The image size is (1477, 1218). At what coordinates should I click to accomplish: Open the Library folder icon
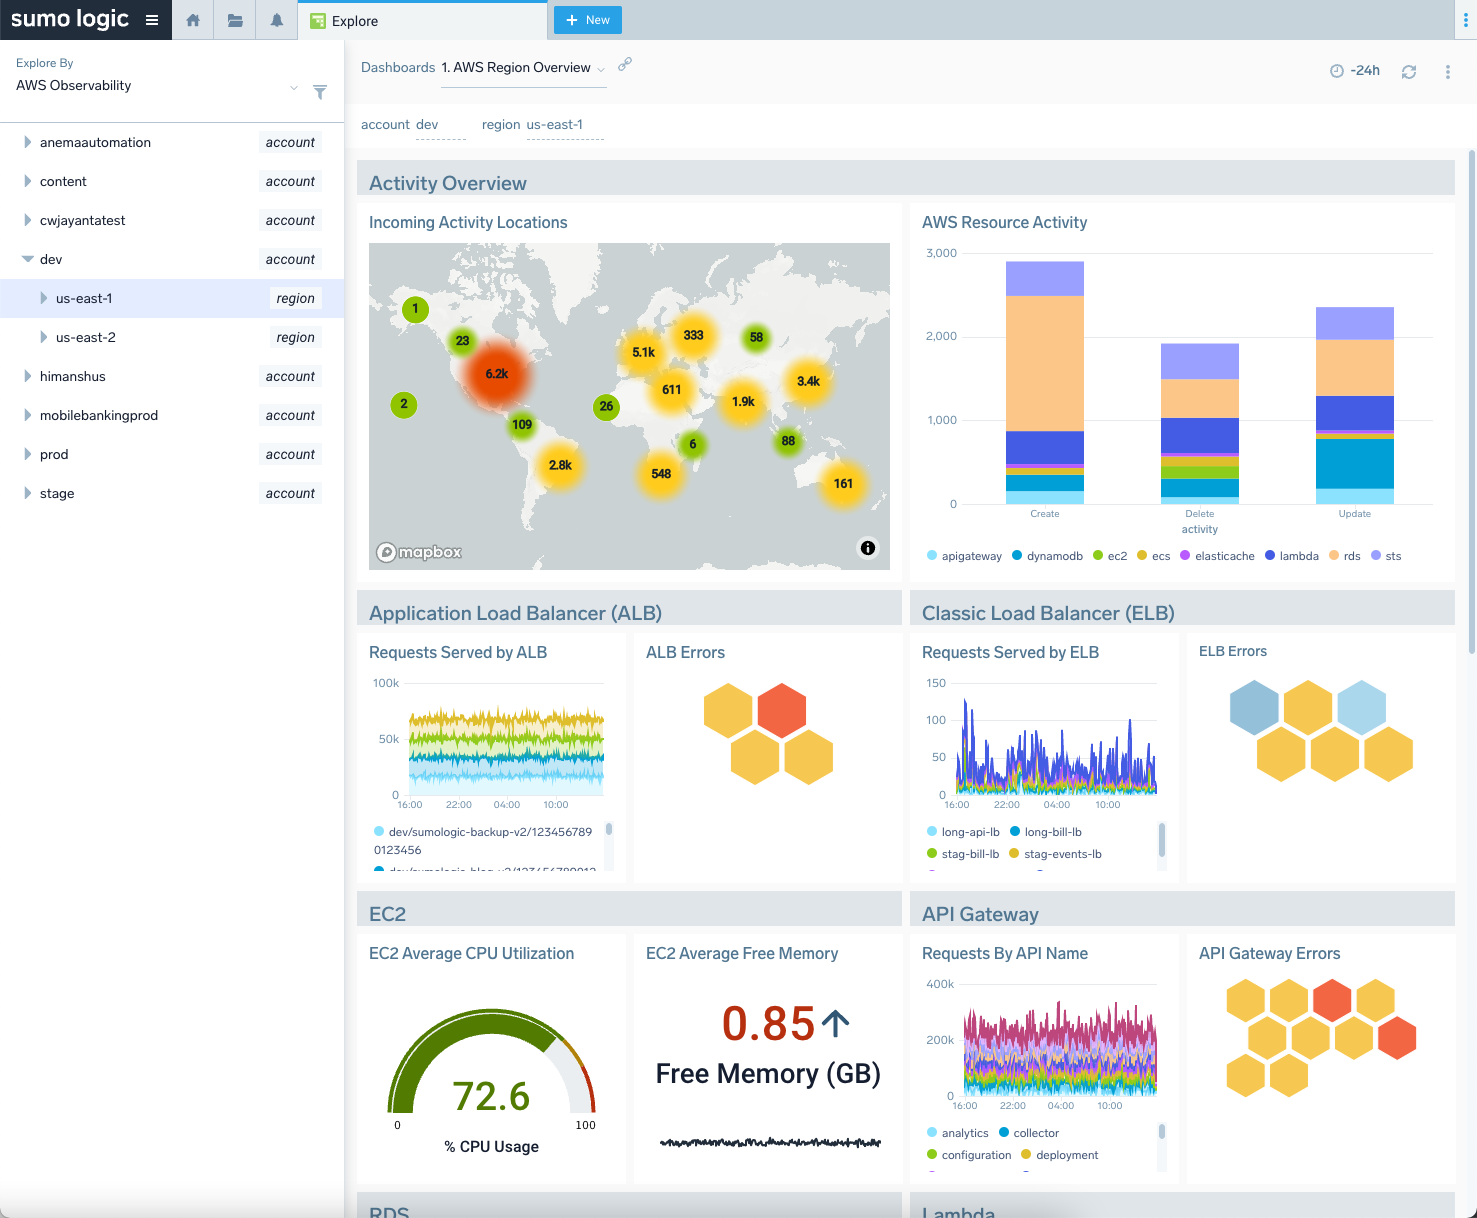click(x=235, y=20)
